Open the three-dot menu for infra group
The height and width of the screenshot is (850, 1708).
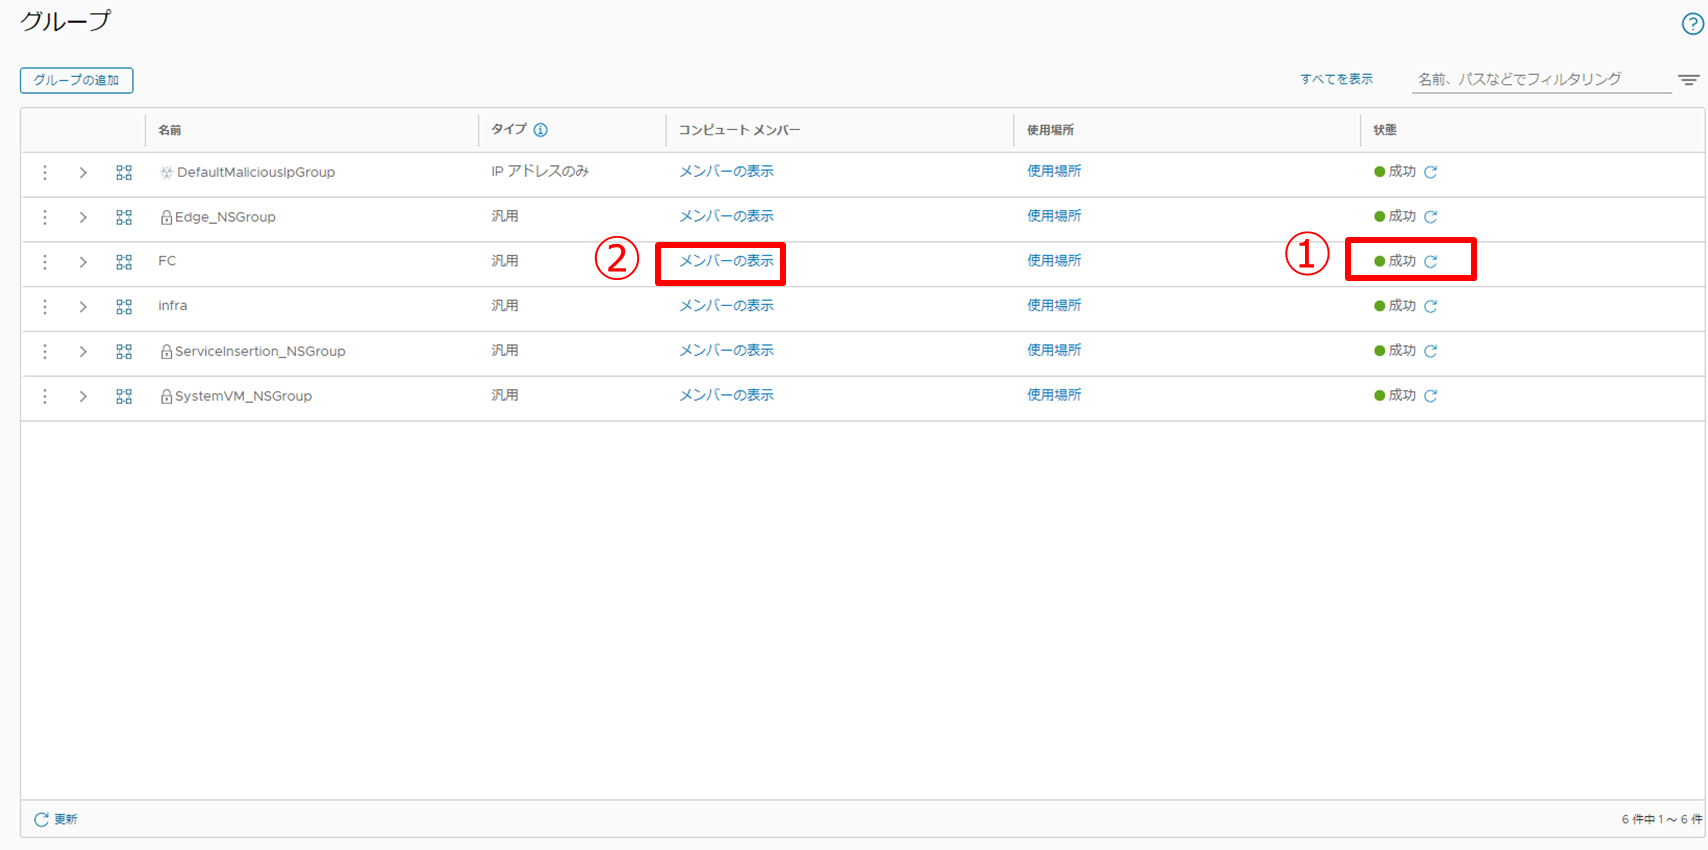(45, 307)
